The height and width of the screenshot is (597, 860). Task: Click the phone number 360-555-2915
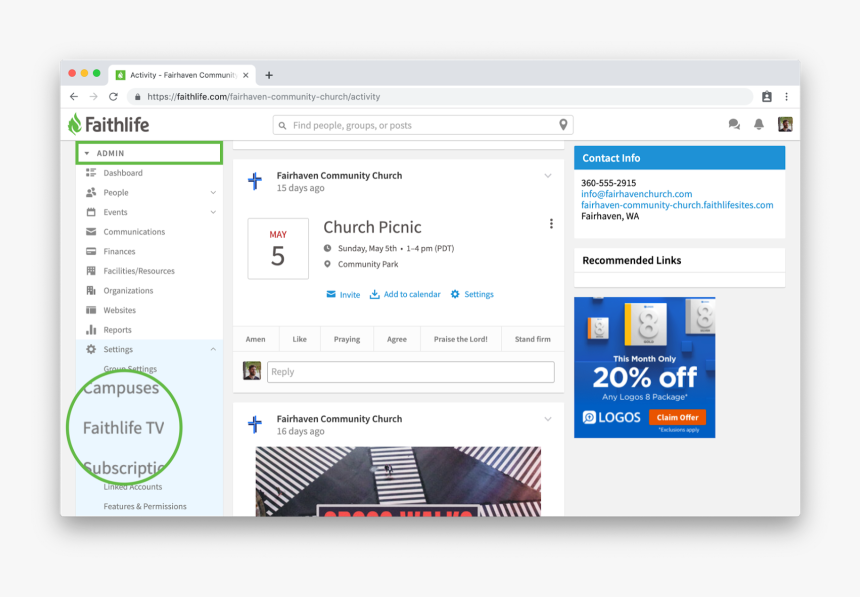click(x=609, y=183)
